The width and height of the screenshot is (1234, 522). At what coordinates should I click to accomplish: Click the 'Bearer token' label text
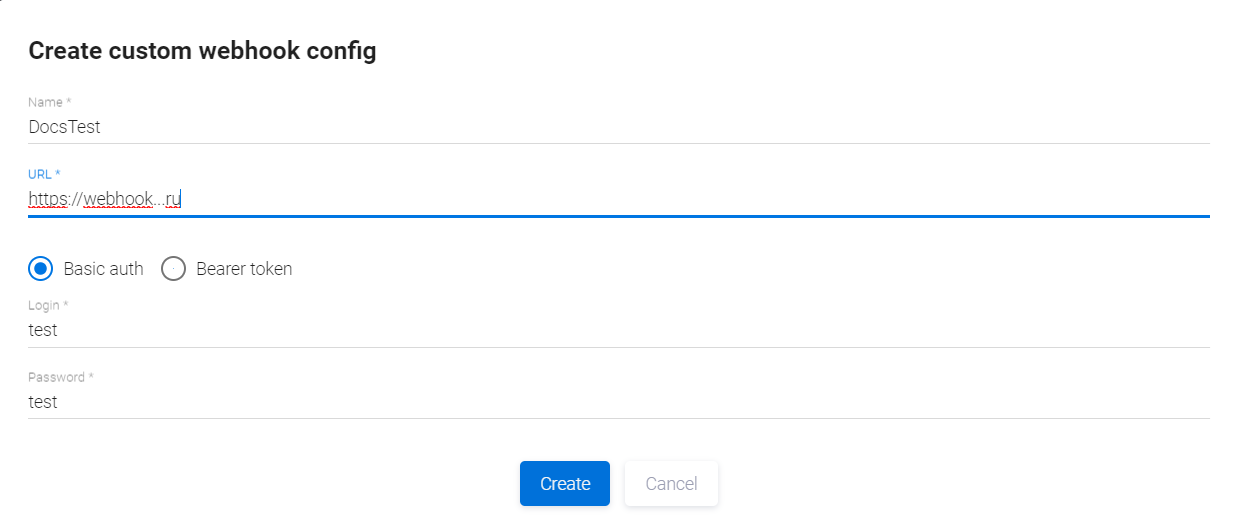[x=244, y=269]
